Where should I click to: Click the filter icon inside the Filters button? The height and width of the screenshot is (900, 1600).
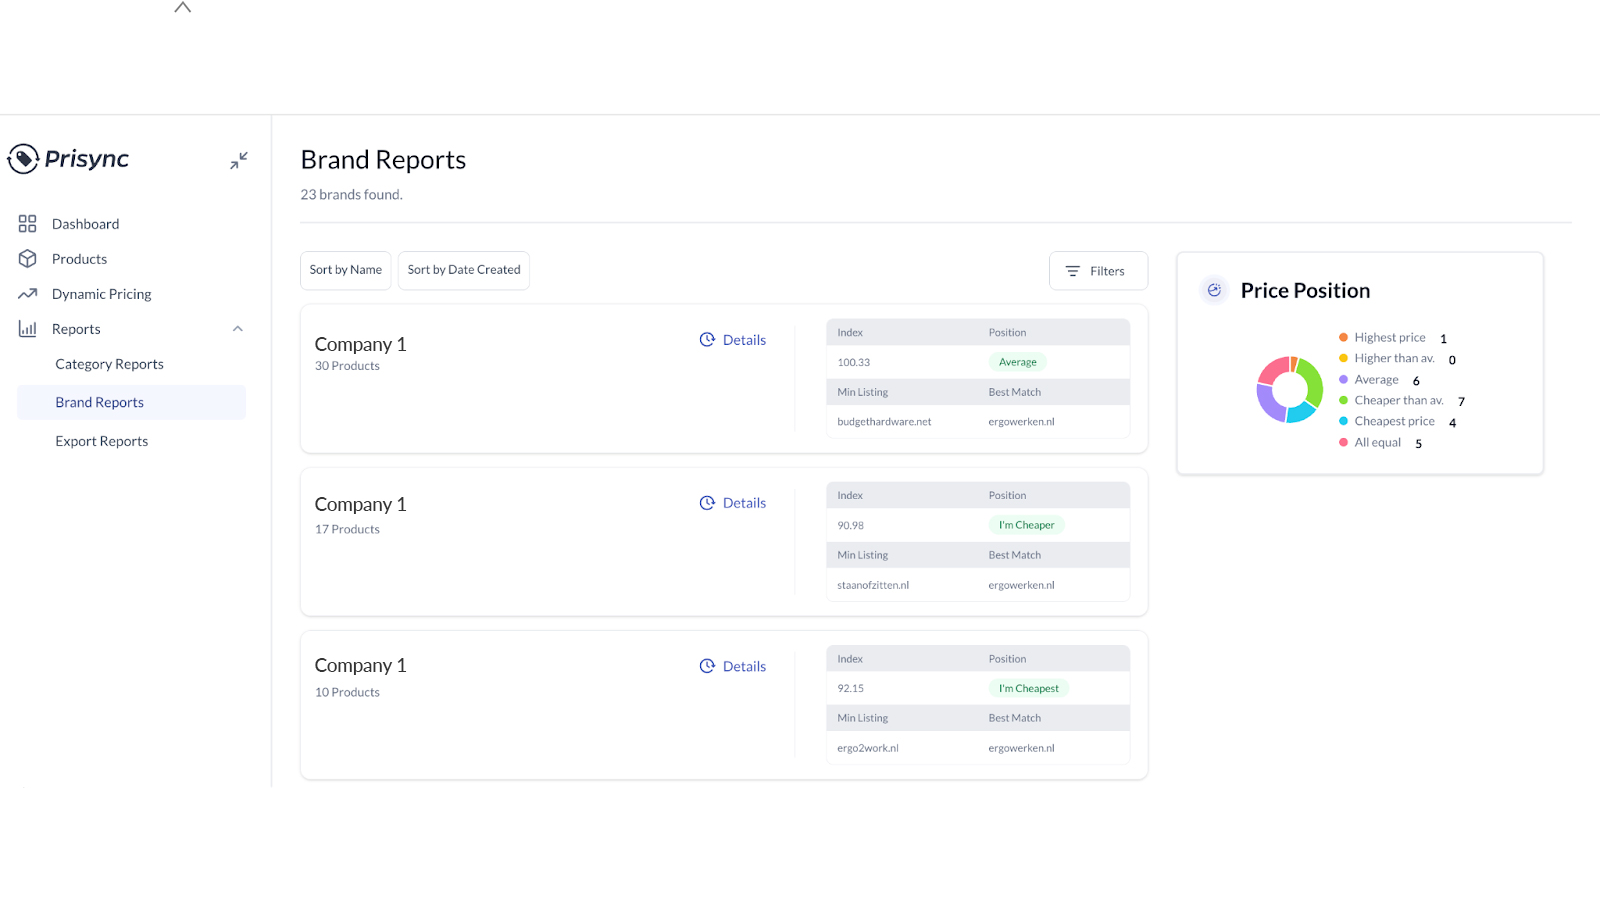point(1071,270)
